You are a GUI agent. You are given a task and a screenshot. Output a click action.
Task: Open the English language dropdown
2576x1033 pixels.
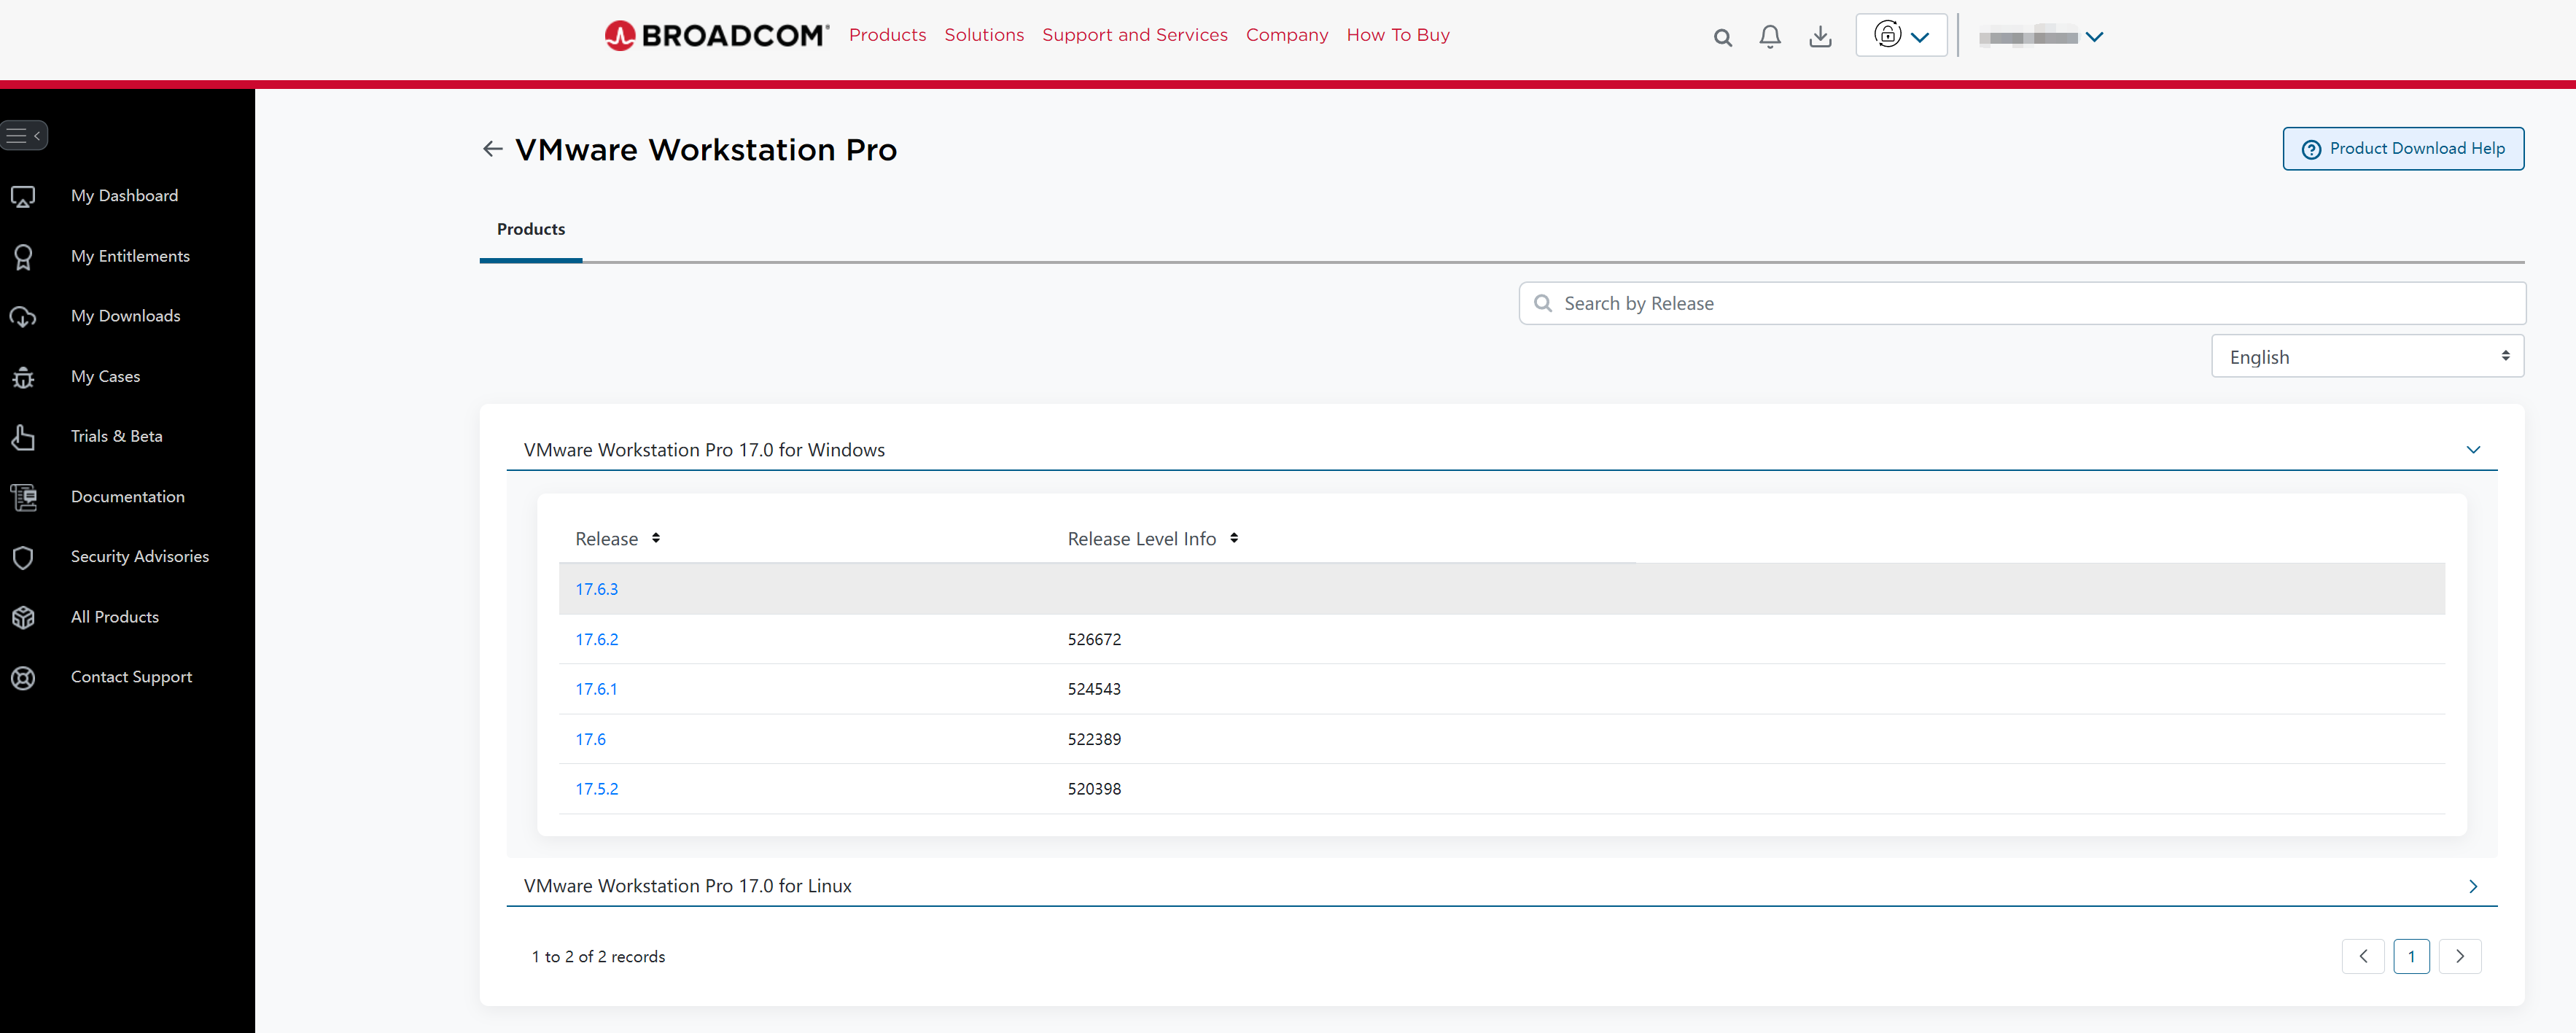(2366, 357)
